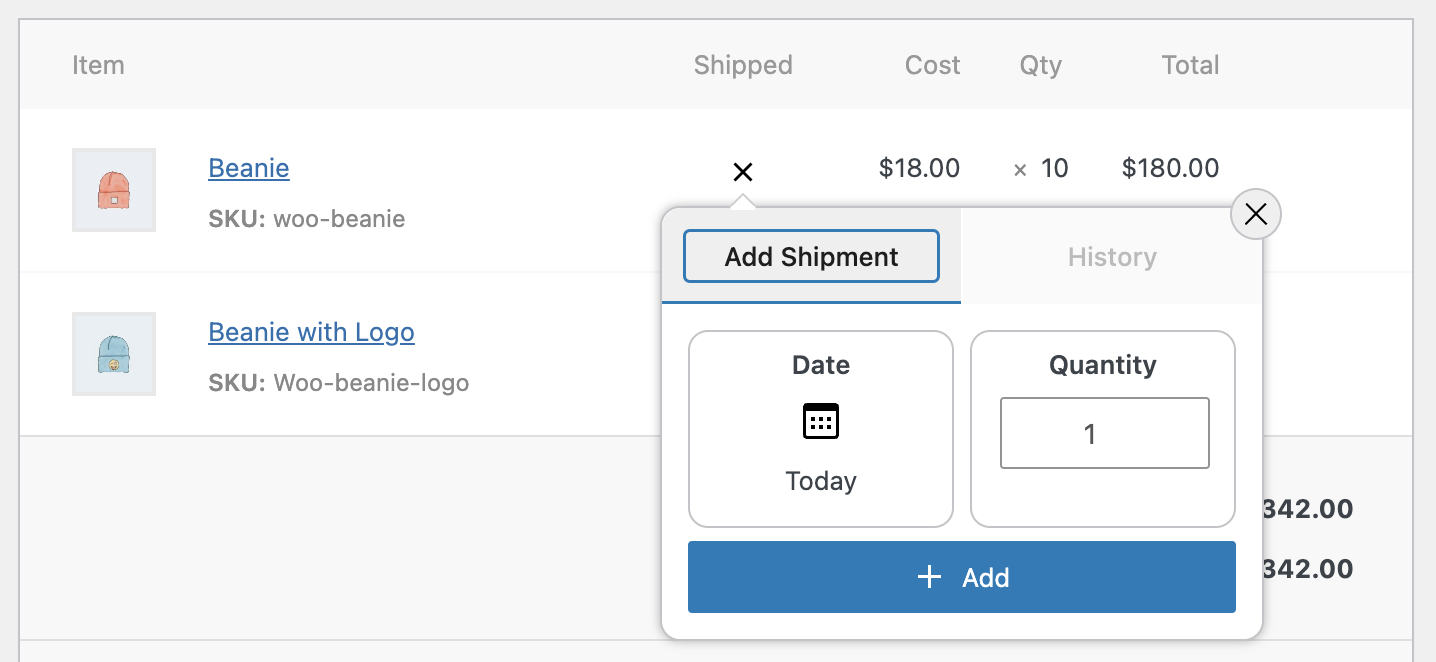
Task: Click the blue Beanie with Logo thumbnail
Action: (x=114, y=354)
